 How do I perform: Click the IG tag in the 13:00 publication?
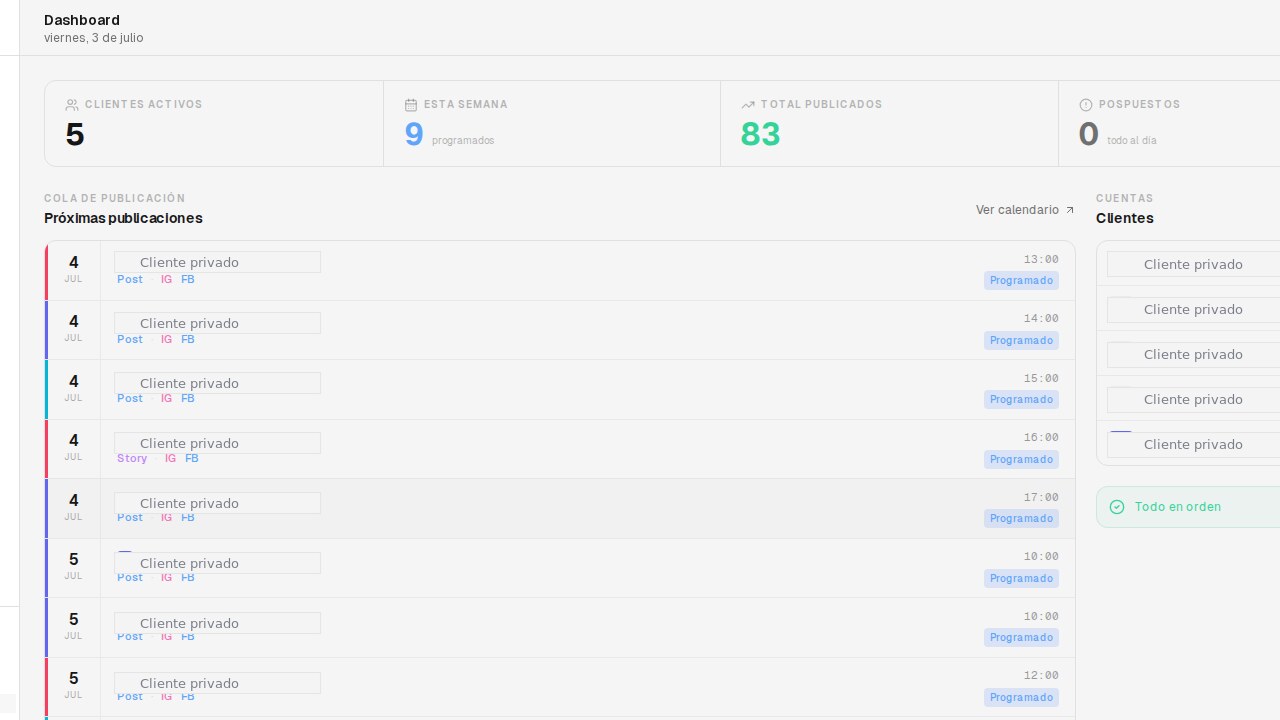[166, 280]
